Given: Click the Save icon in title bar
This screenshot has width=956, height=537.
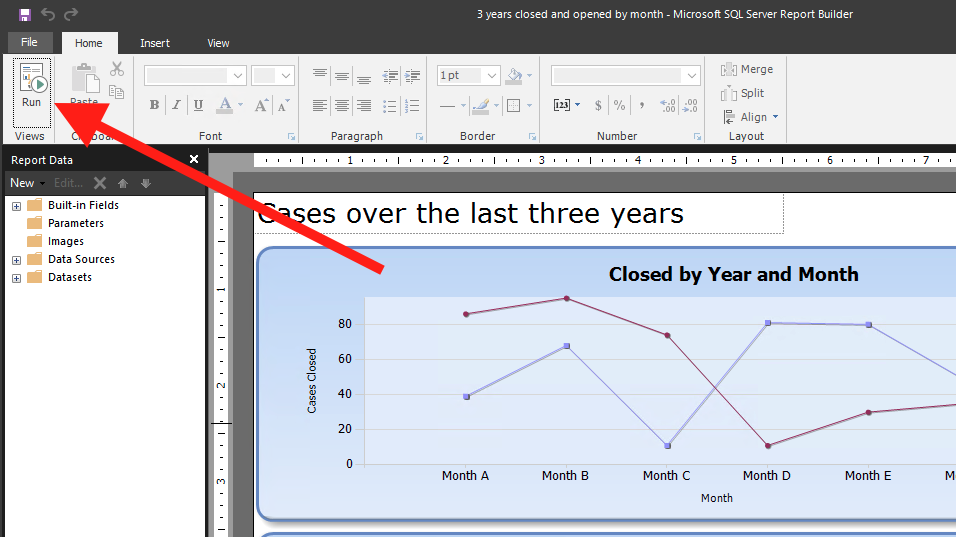Looking at the screenshot, I should click(x=24, y=14).
